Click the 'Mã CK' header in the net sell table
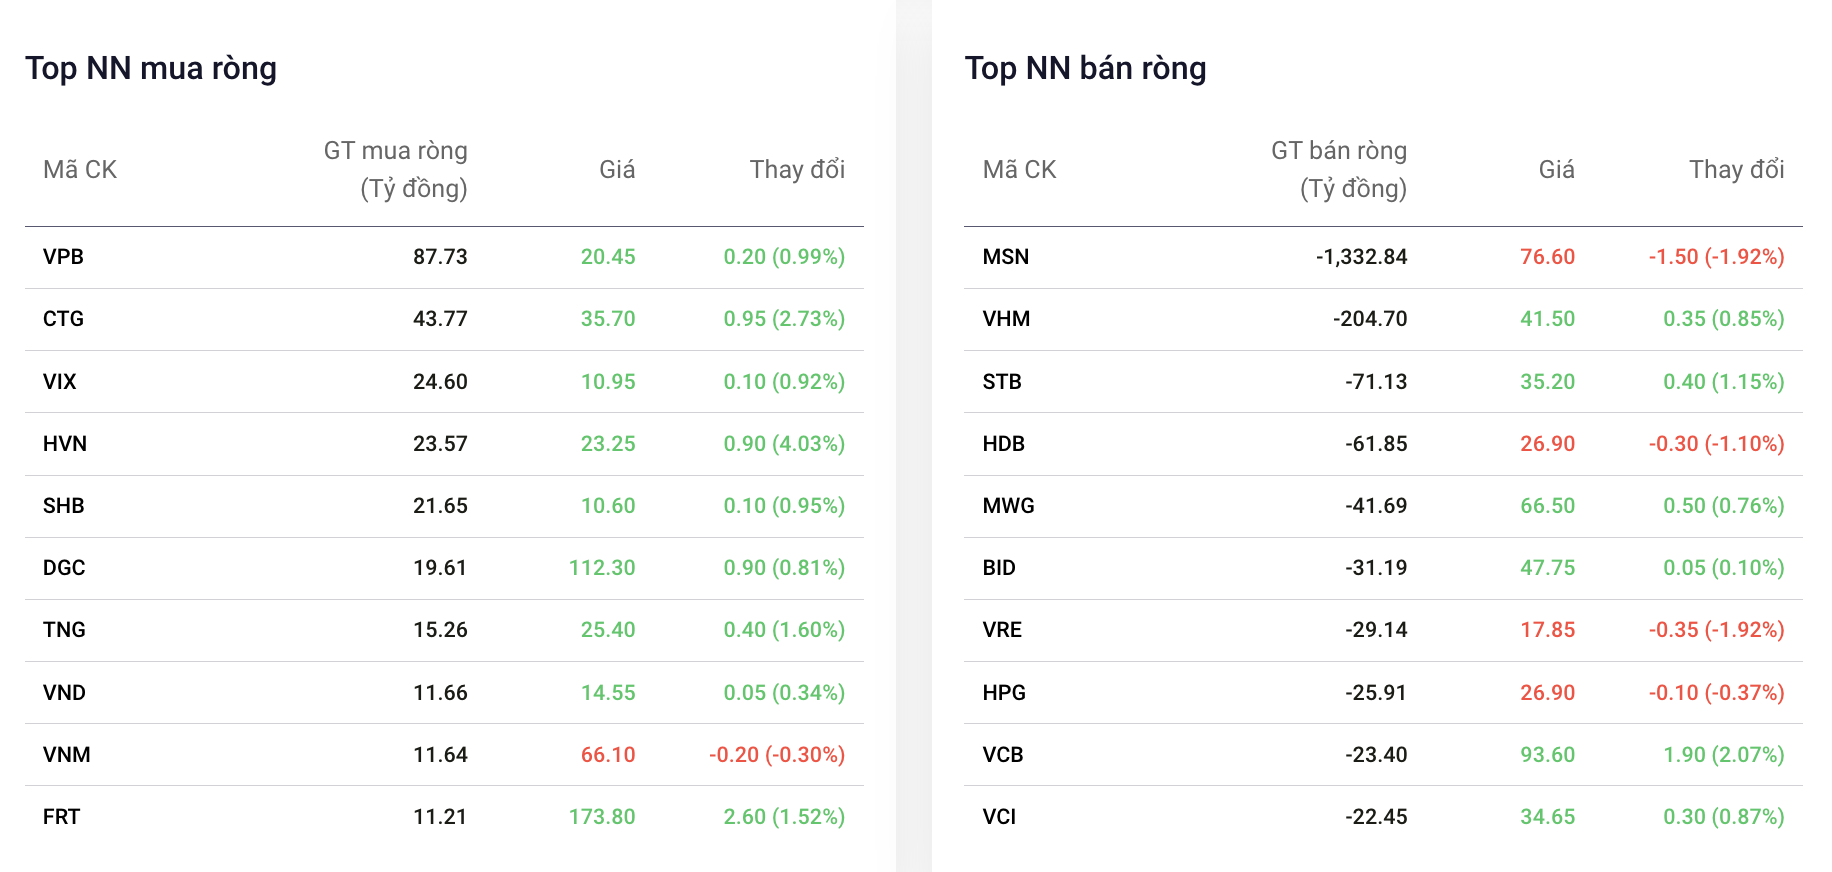The width and height of the screenshot is (1832, 872). (1020, 170)
